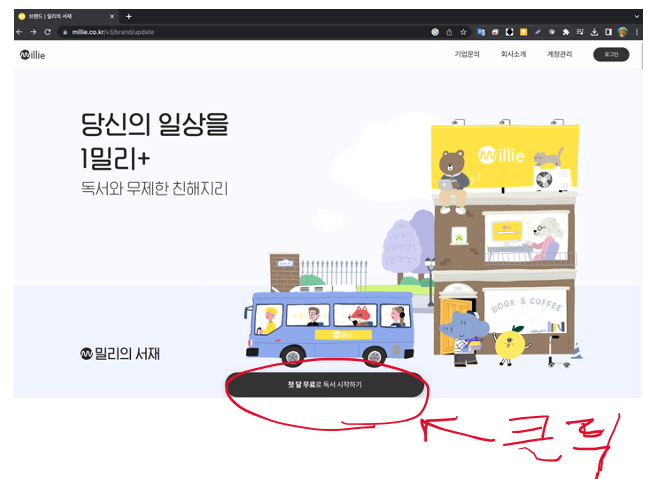Click the Millie logo in the header

[x=32, y=55]
